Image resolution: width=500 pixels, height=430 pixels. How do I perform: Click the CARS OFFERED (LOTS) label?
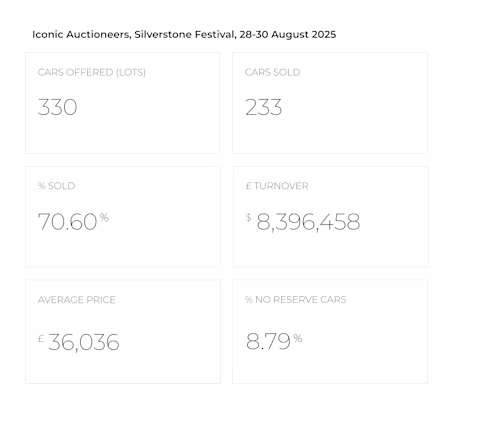tap(92, 72)
